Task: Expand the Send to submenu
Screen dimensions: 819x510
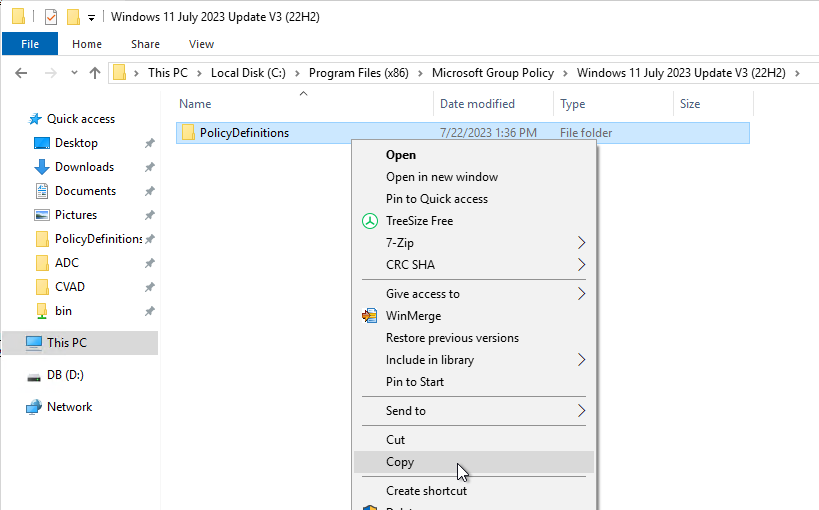Action: click(474, 411)
